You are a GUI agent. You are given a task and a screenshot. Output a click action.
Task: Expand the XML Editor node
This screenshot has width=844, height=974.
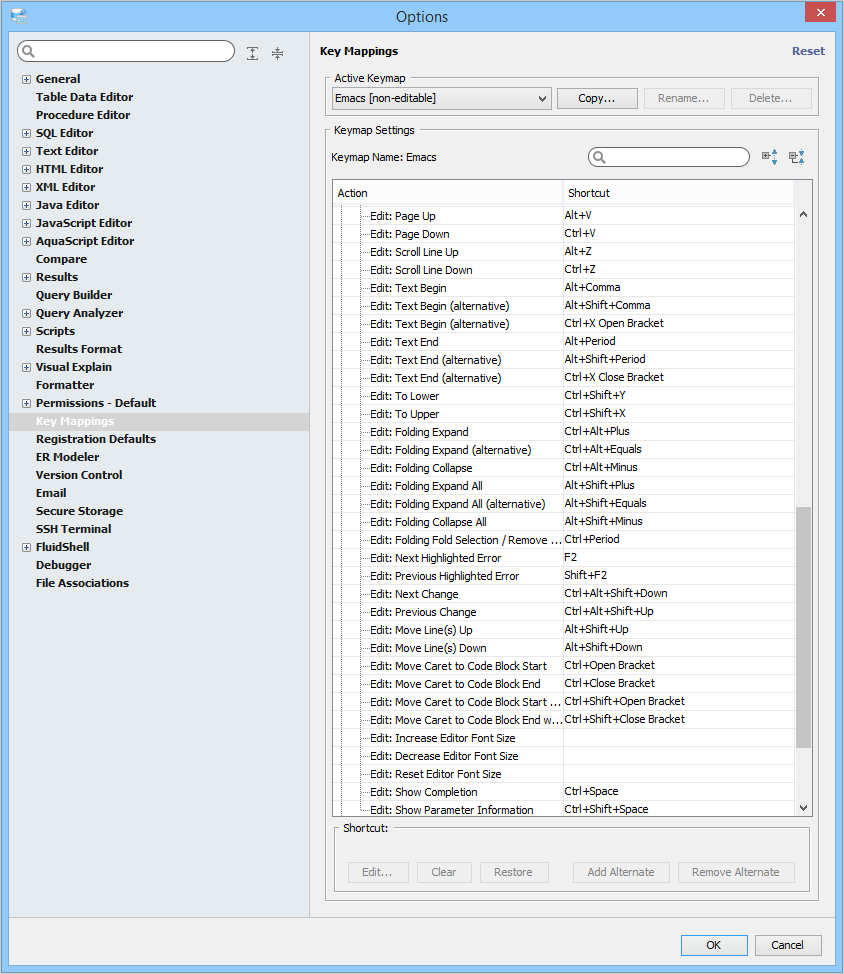[26, 188]
